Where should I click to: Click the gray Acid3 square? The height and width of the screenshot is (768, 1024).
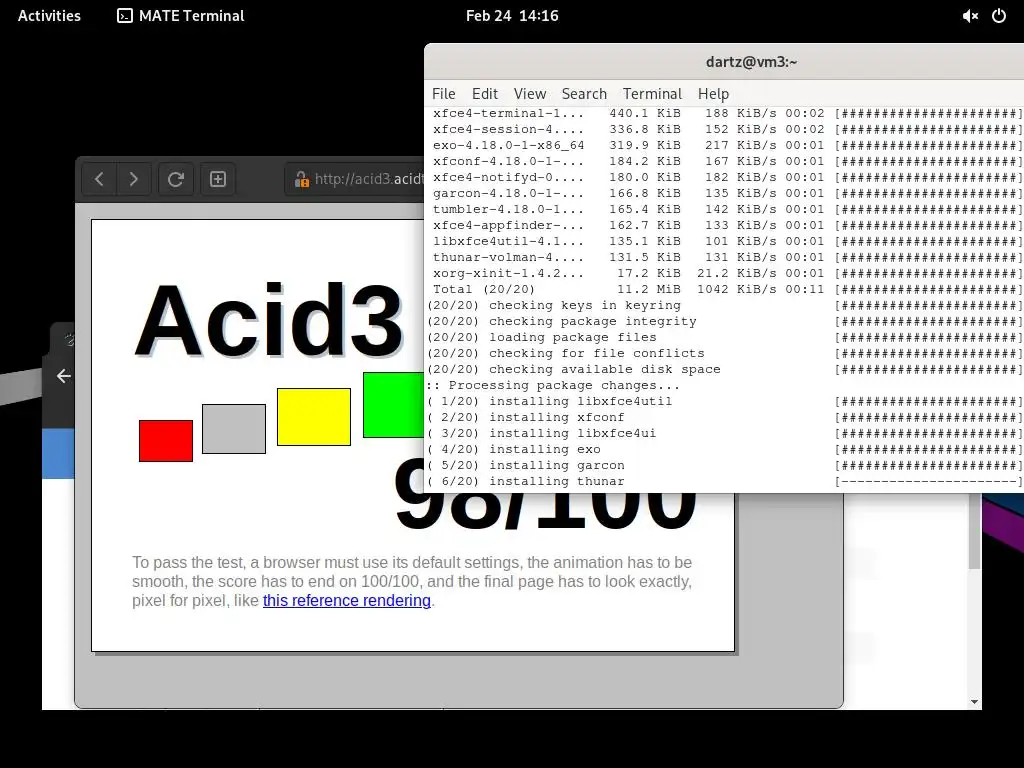pyautogui.click(x=234, y=428)
